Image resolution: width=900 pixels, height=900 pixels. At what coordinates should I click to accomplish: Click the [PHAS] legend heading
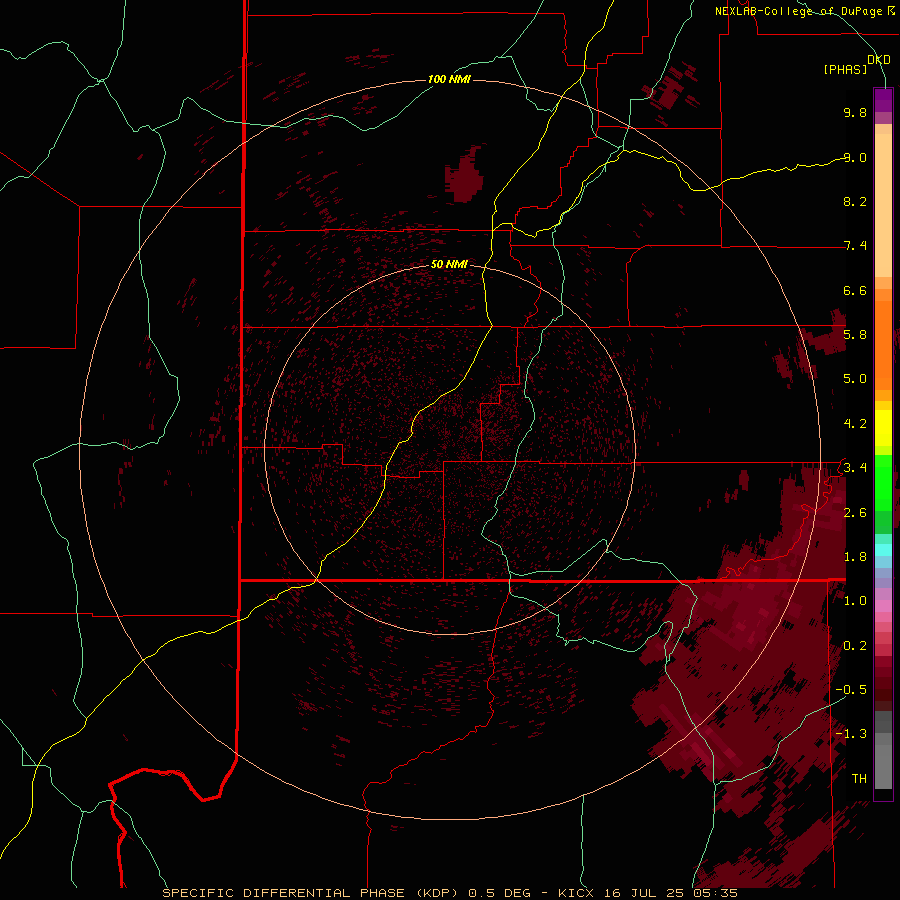pos(845,70)
